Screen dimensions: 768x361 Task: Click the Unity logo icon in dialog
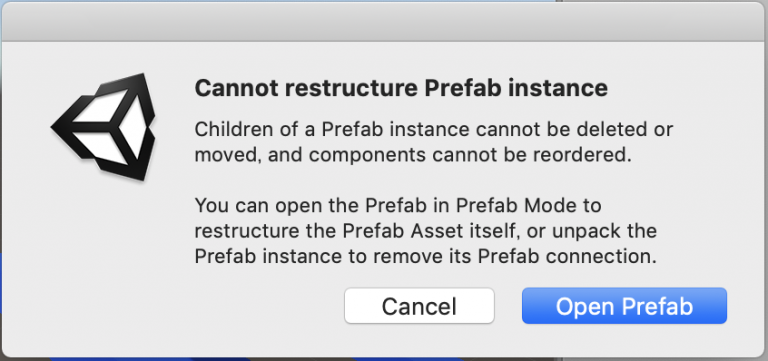coord(103,127)
